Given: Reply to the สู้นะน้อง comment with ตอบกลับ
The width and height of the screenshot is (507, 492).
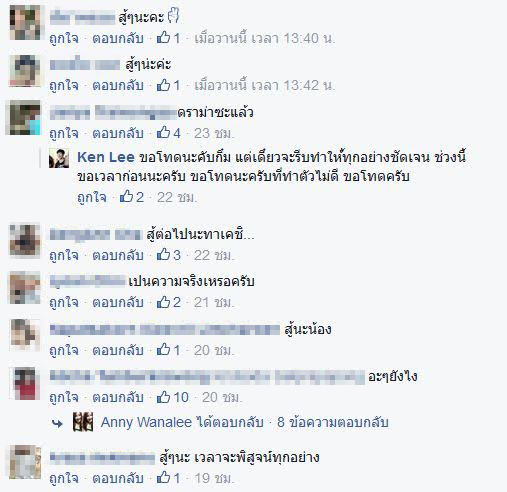Looking at the screenshot, I should click(118, 350).
